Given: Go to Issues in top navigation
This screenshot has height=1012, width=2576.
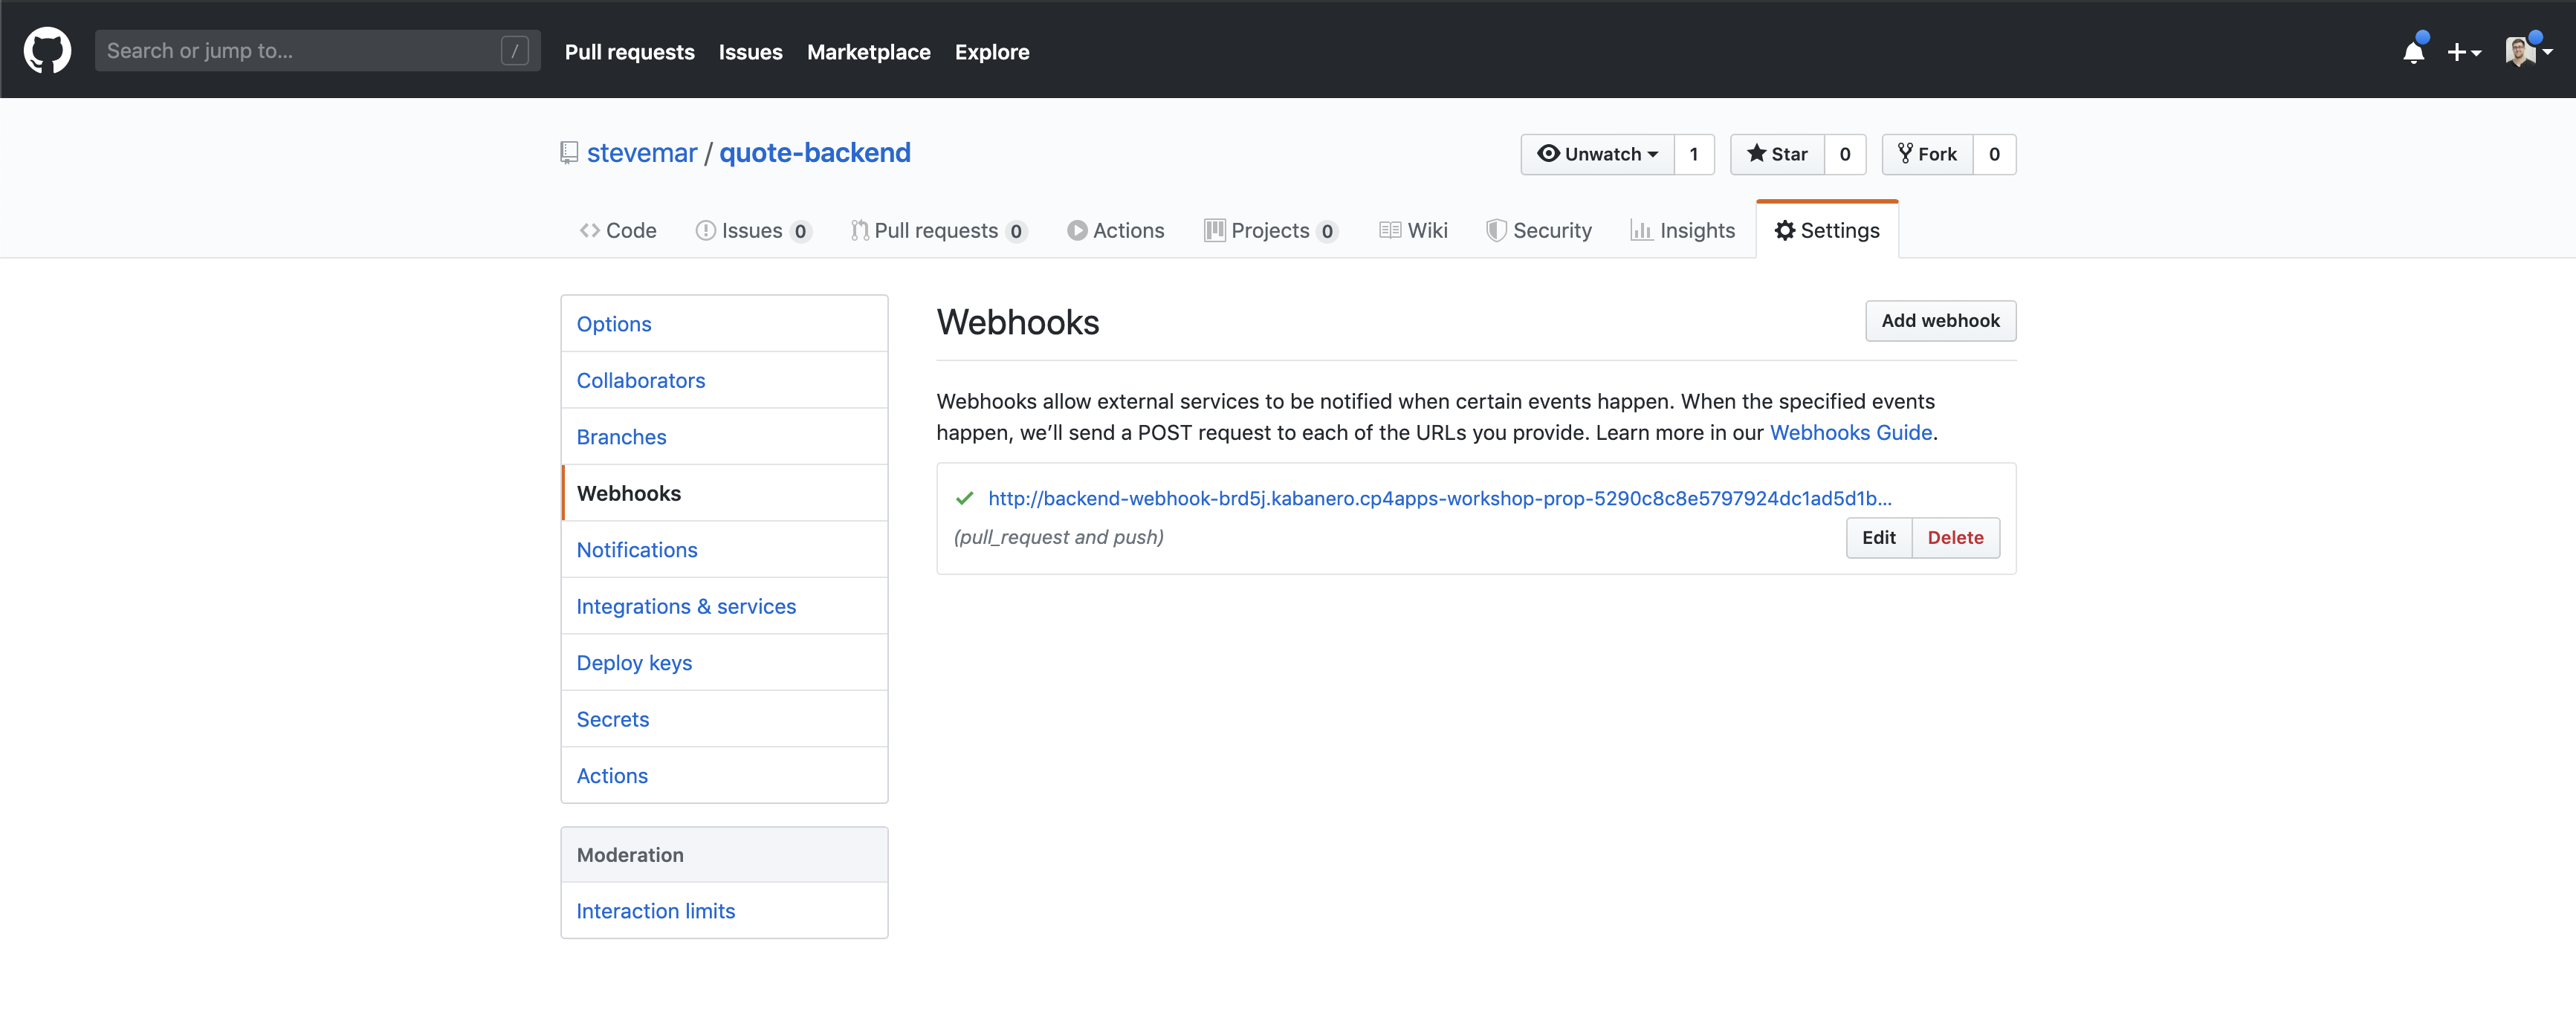Looking at the screenshot, I should tap(750, 52).
